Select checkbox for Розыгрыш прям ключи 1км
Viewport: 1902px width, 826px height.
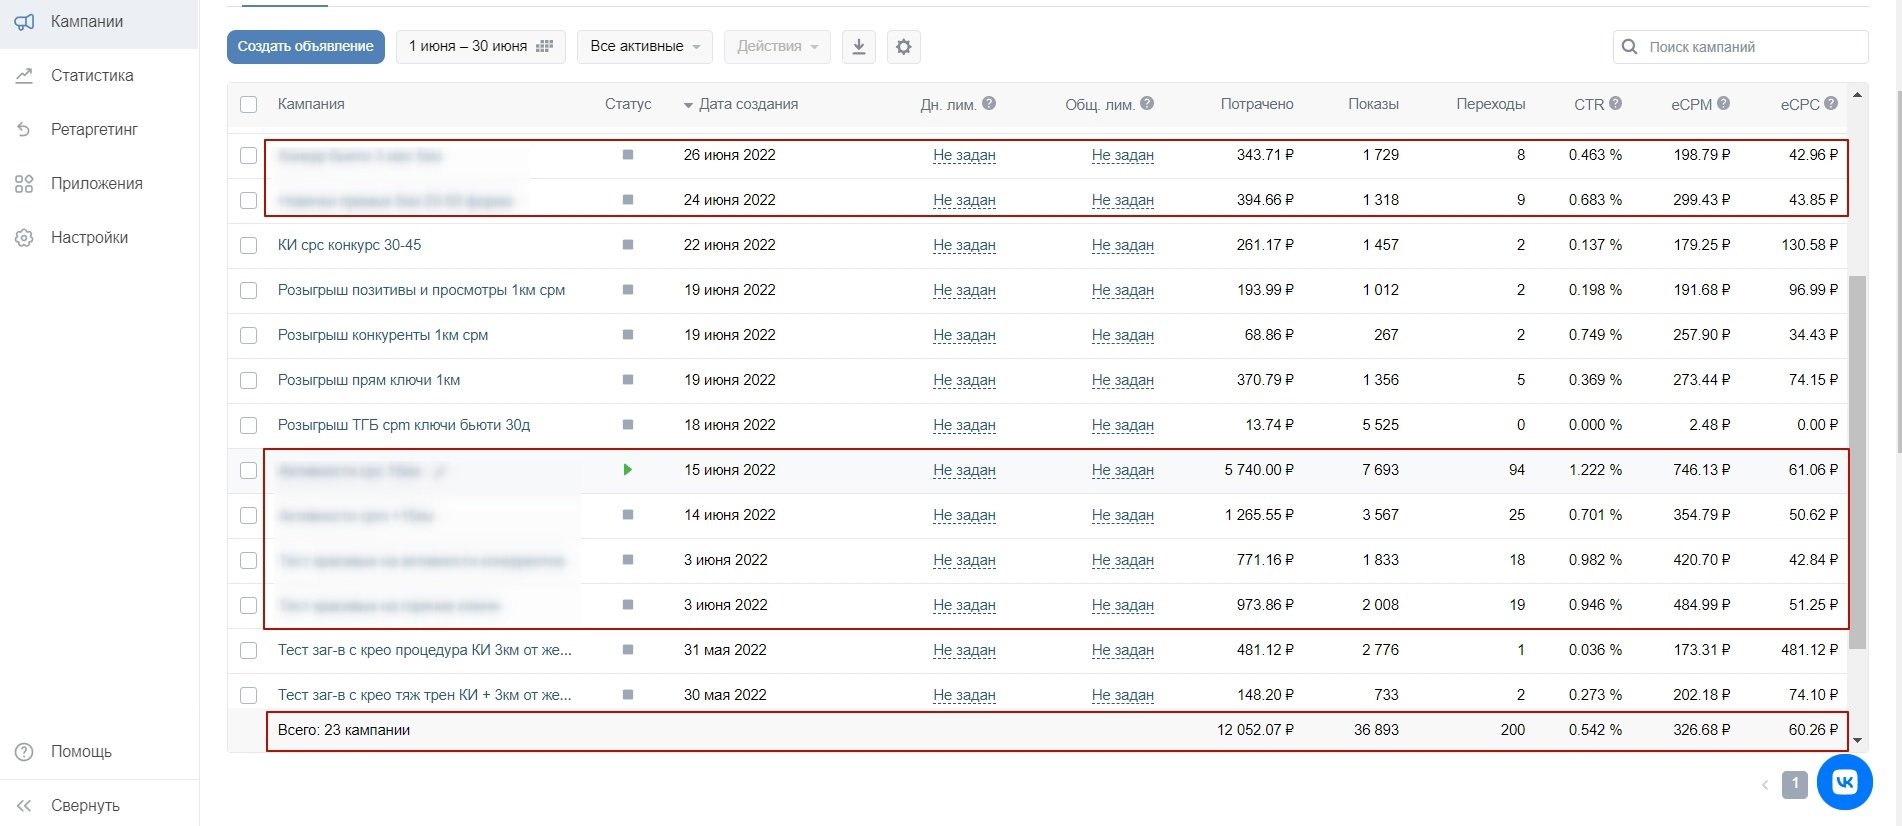(x=249, y=381)
